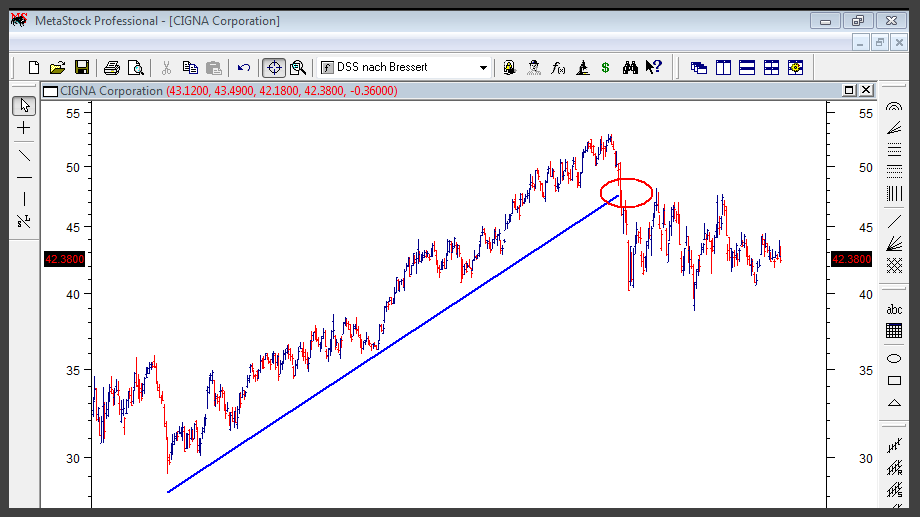920x517 pixels.
Task: Select the Gann grid tool
Action: 894,265
